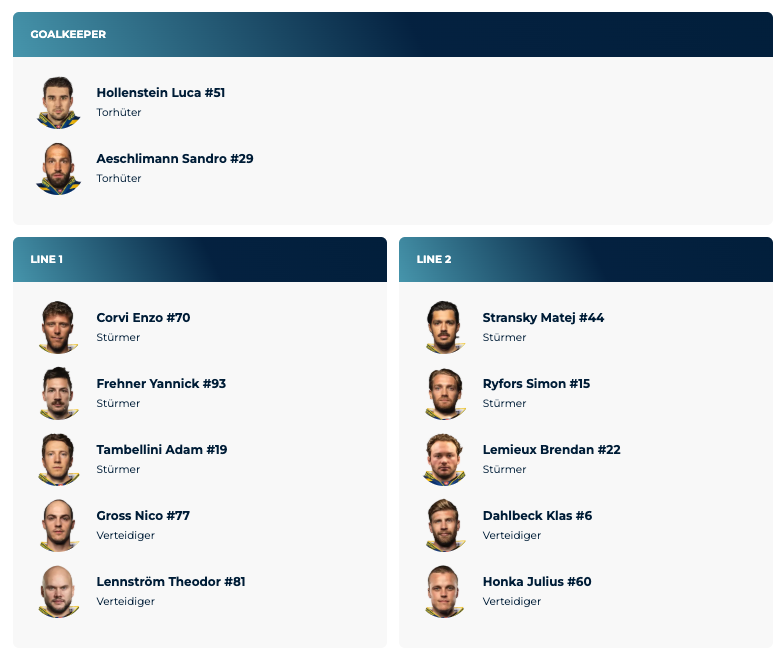Click Aeschlimann Sandro's player photo
This screenshot has height=655, width=775.
tap(59, 168)
